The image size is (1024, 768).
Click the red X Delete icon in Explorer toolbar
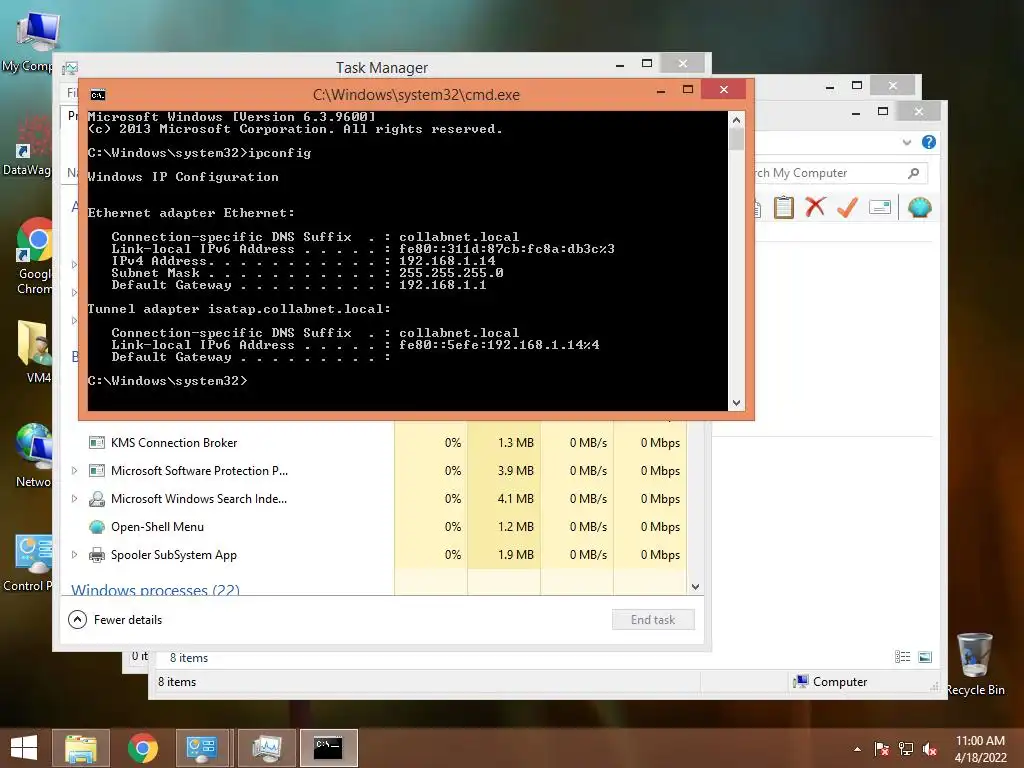(x=815, y=207)
